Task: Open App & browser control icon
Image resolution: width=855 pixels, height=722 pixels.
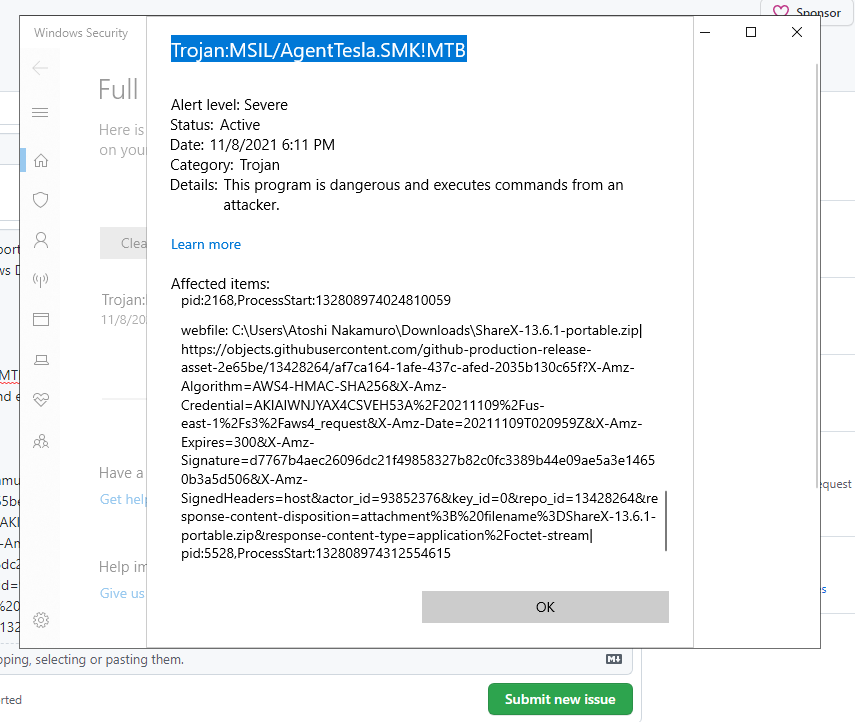Action: [41, 320]
